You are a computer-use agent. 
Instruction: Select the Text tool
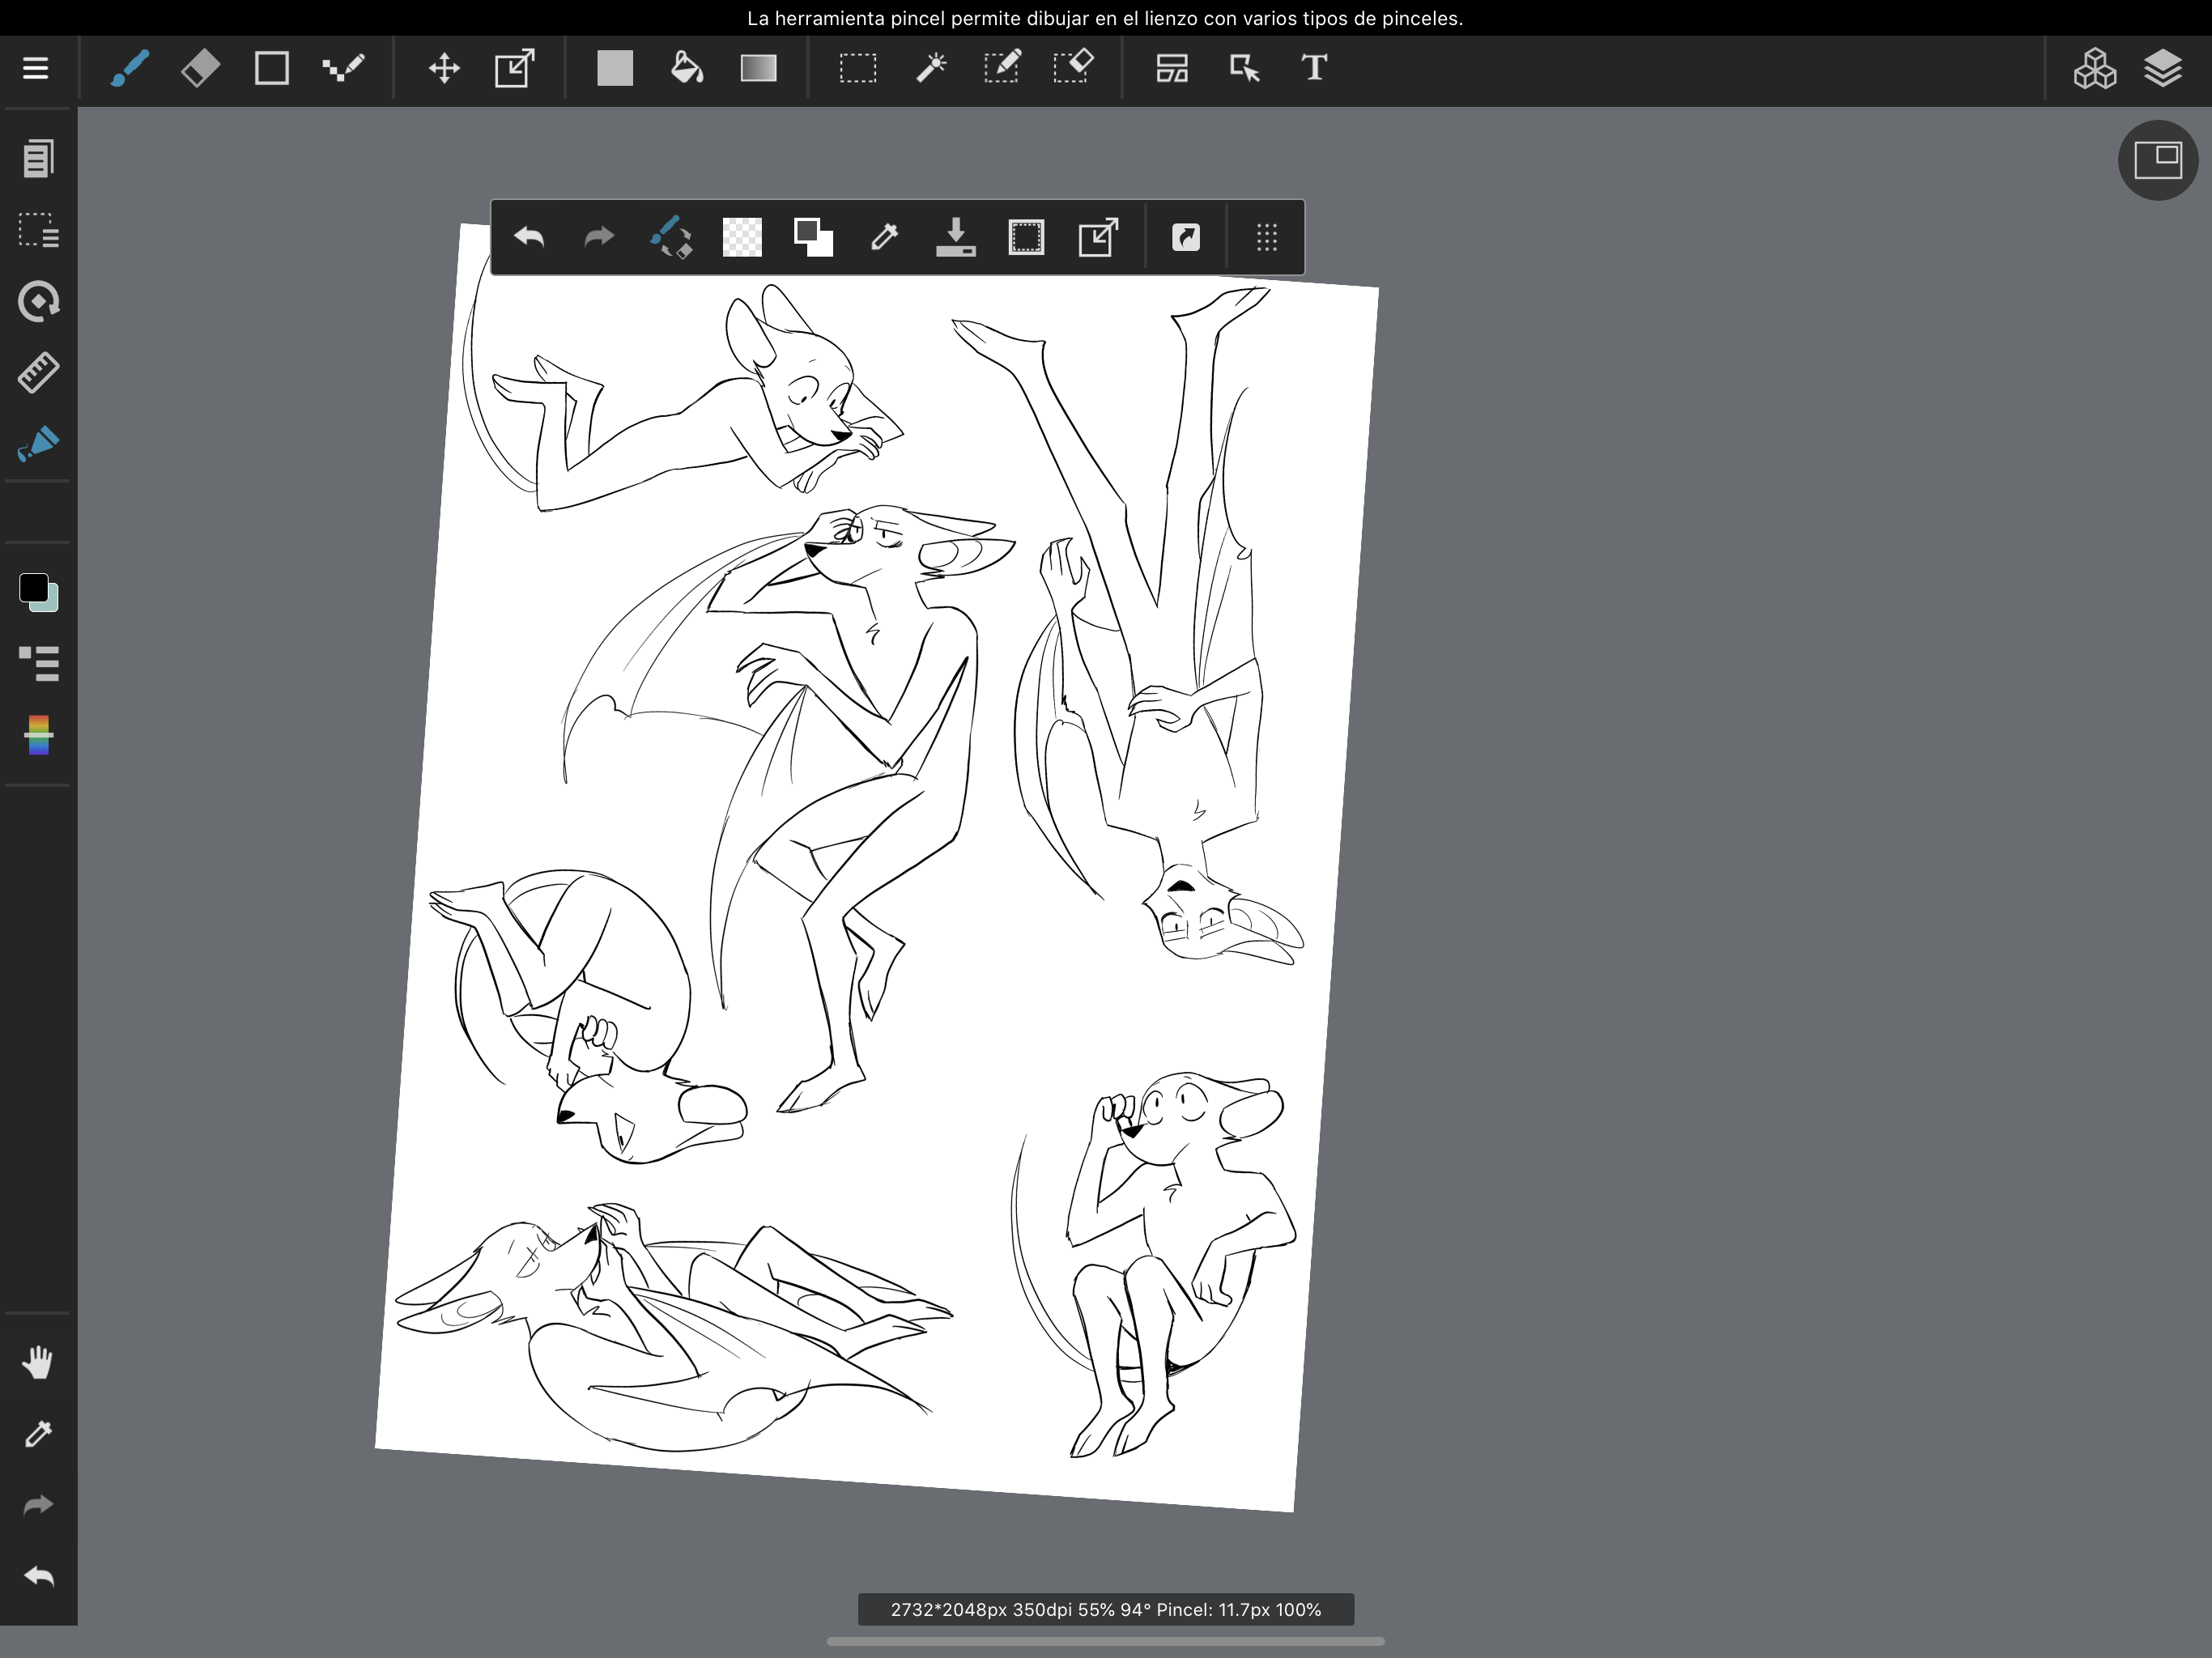tap(1314, 68)
